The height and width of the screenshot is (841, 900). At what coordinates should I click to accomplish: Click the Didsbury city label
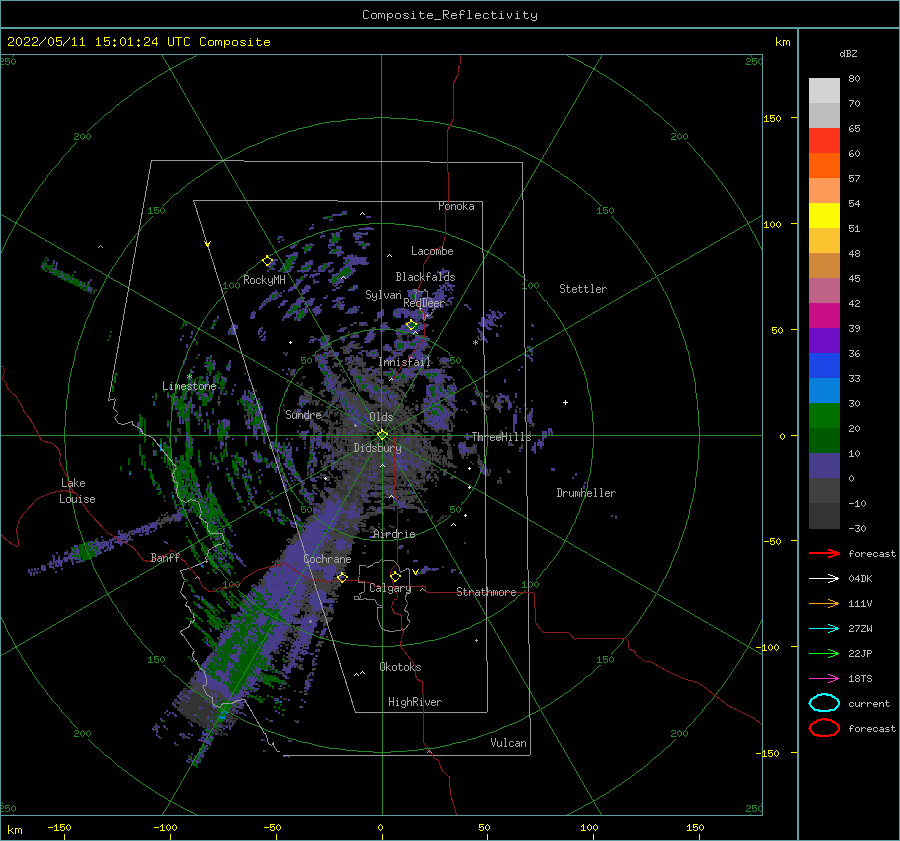(x=378, y=448)
